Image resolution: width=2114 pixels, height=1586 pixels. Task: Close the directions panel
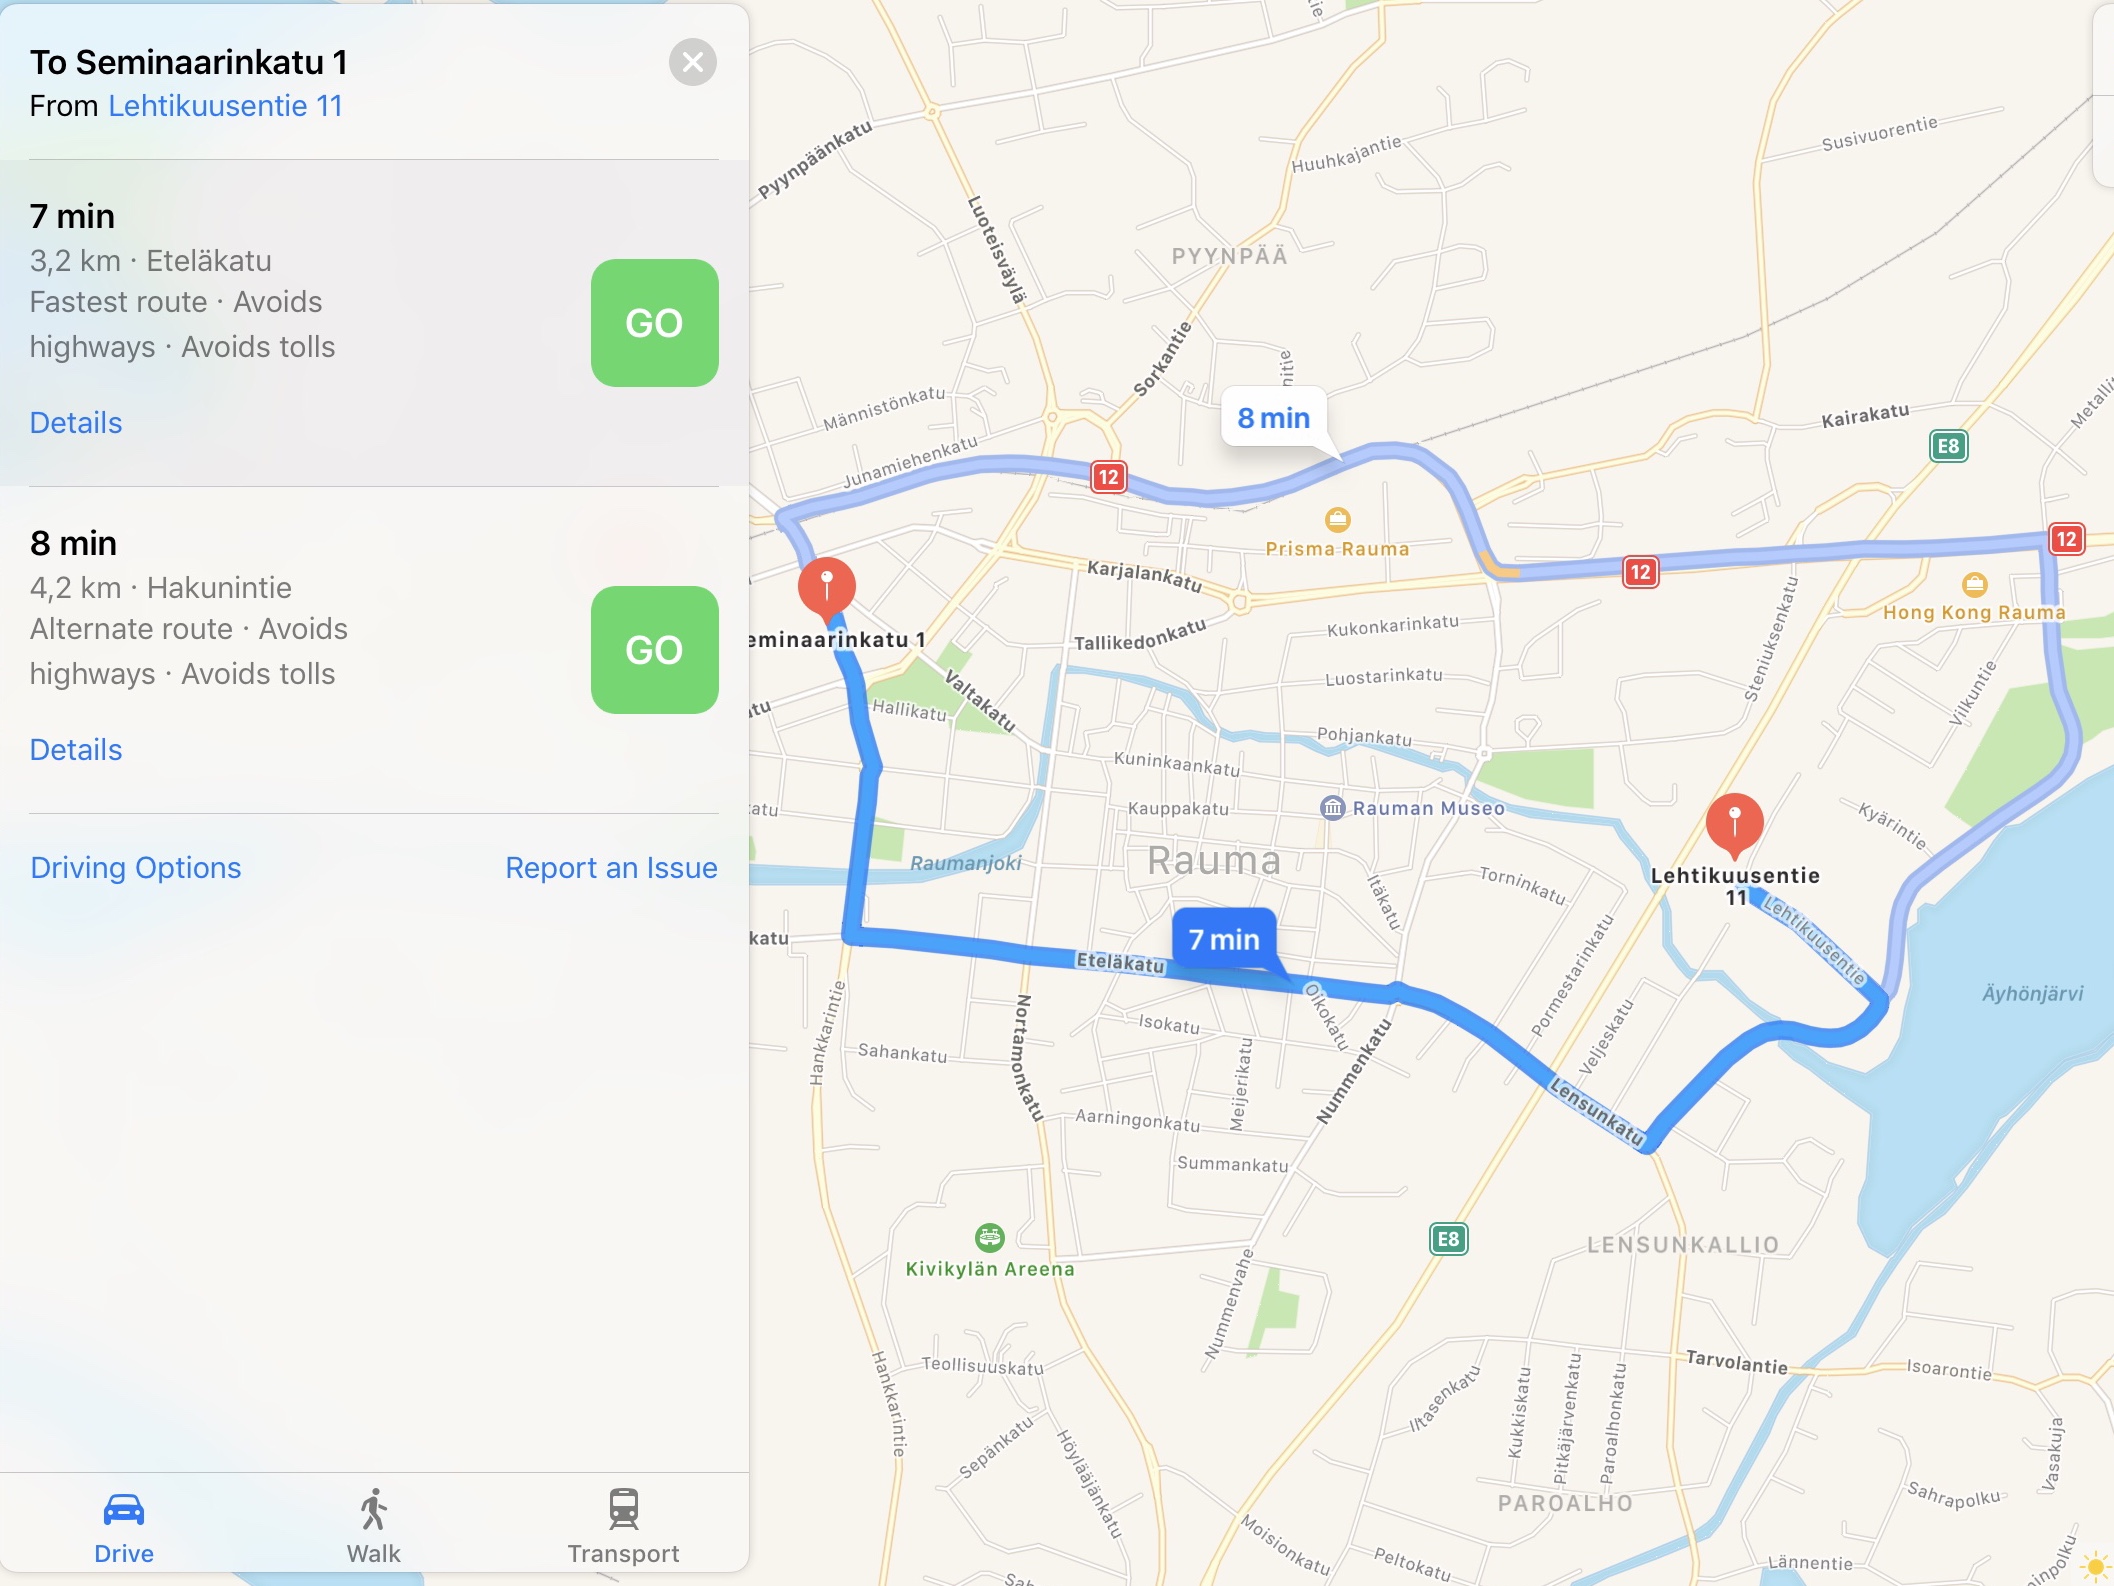(693, 63)
